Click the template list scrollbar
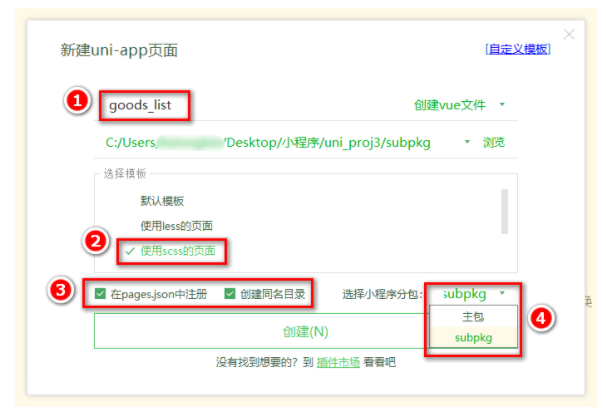606x409 pixels. click(x=504, y=211)
